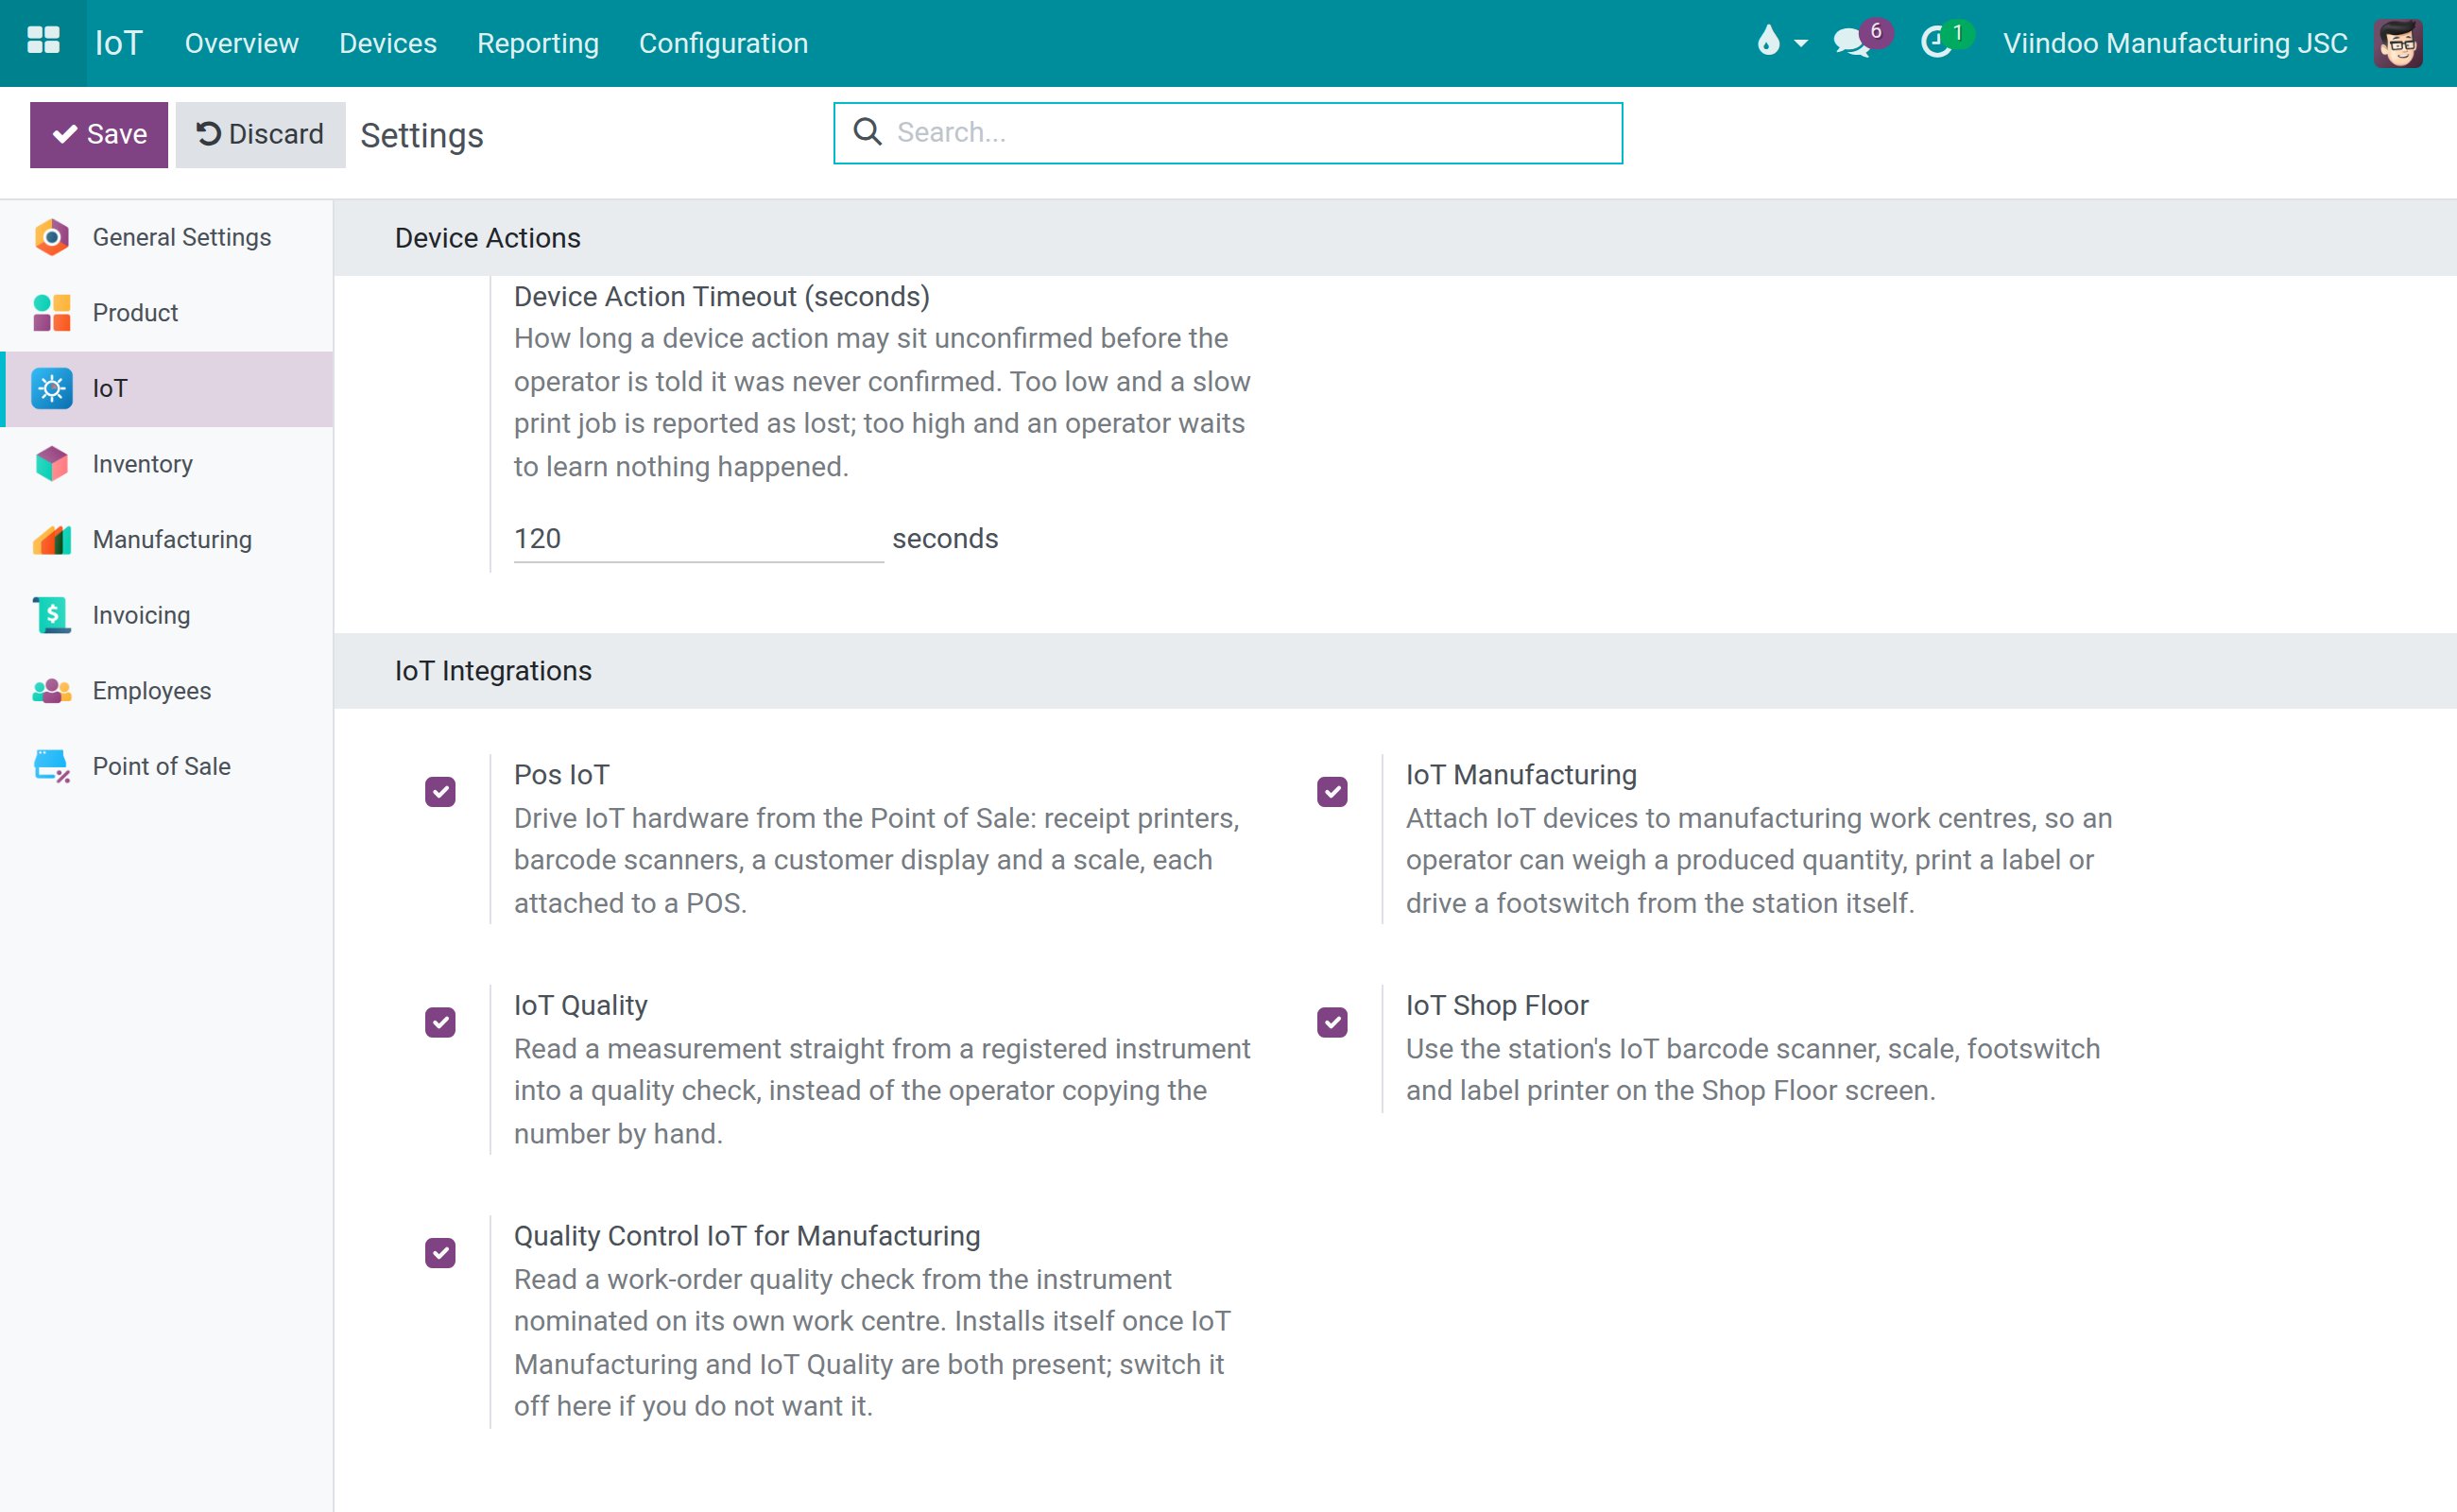This screenshot has width=2457, height=1512.
Task: Open the activities clock icon
Action: coord(1937,43)
